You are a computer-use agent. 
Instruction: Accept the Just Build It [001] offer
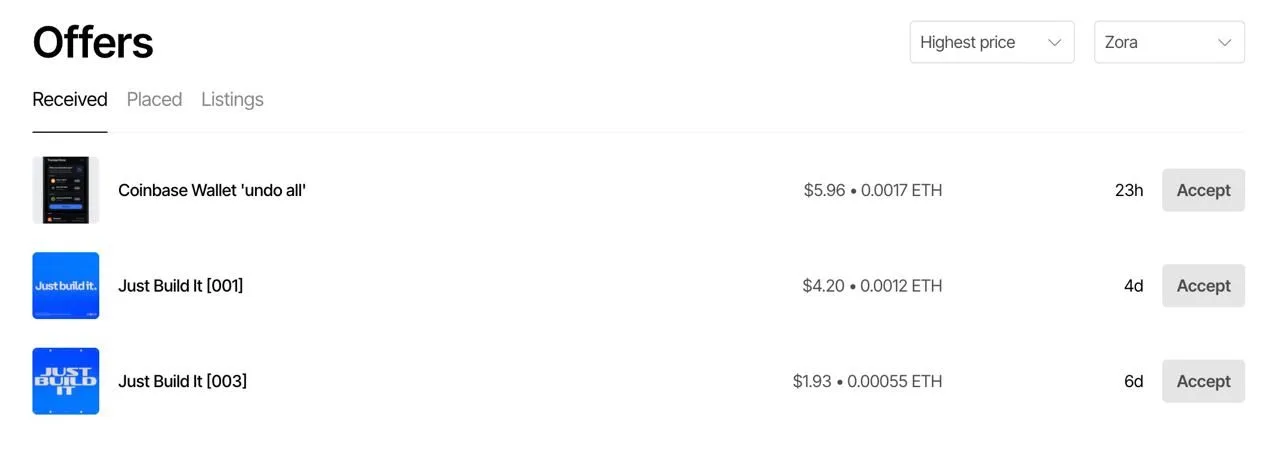pos(1203,285)
